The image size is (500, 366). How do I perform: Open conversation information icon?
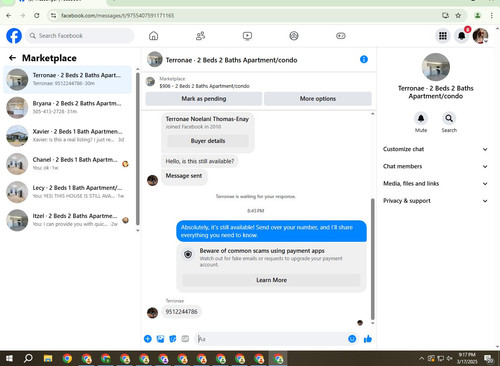(364, 59)
